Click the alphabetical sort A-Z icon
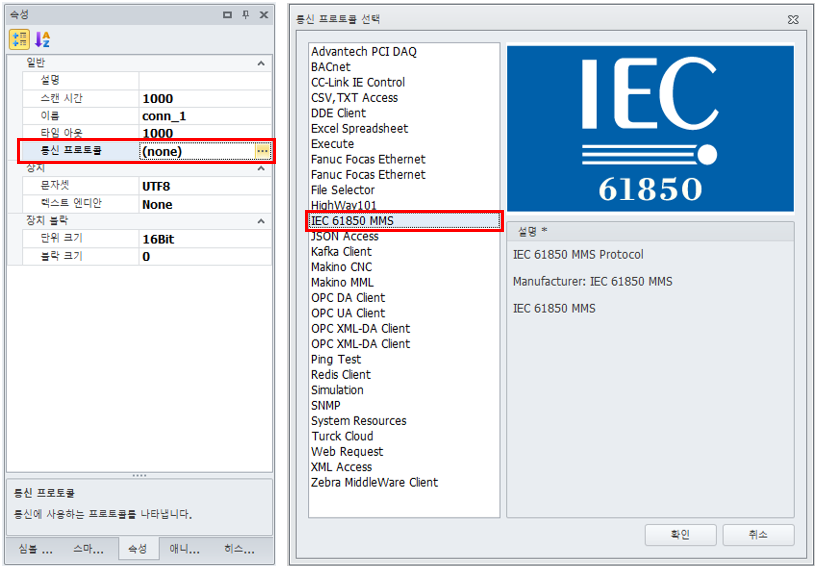The height and width of the screenshot is (568, 818). (42, 39)
